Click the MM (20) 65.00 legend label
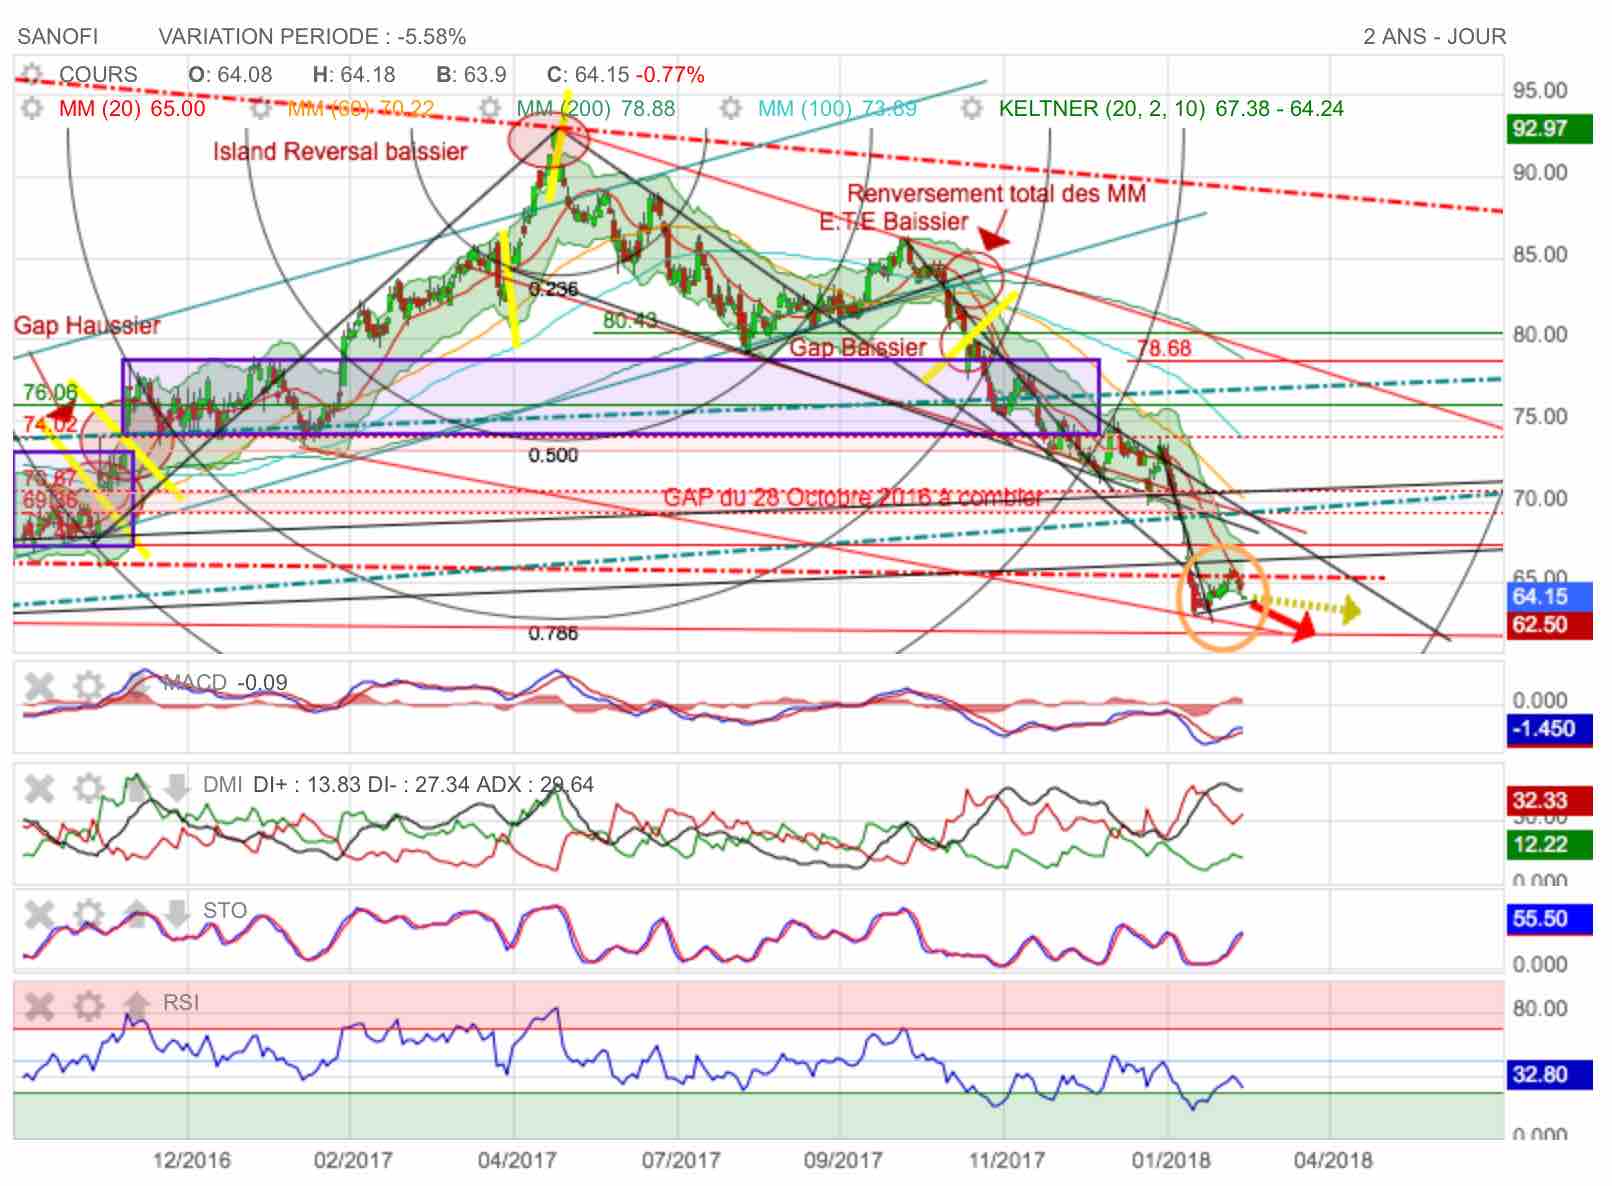Screen dimensions: 1612x1186 [x=132, y=108]
